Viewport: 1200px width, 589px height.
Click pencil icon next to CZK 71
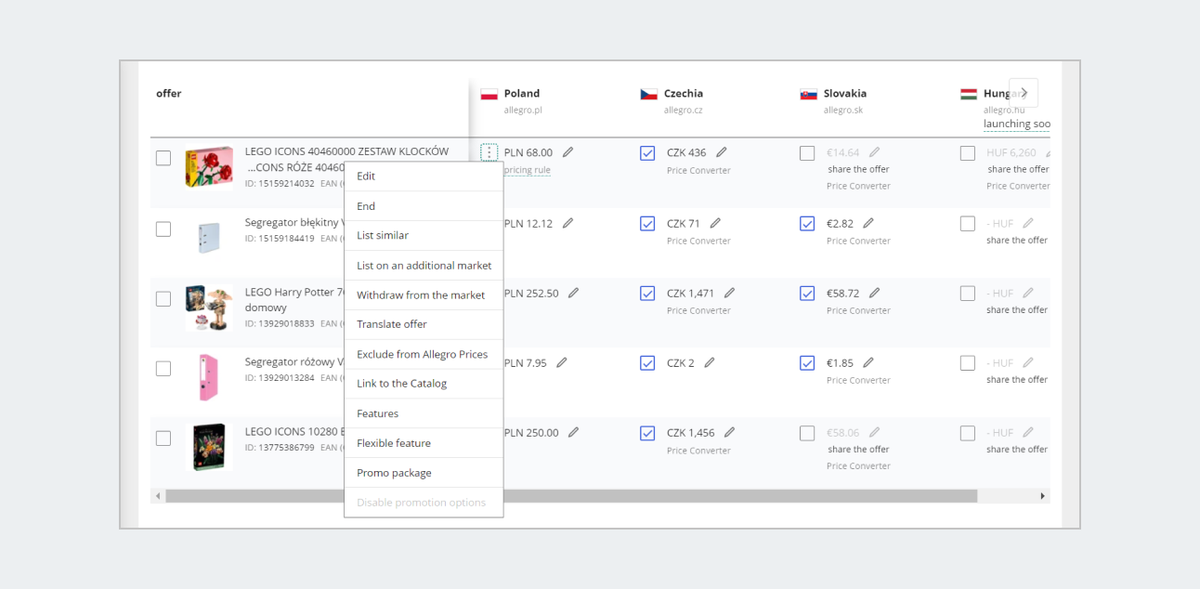click(x=716, y=223)
